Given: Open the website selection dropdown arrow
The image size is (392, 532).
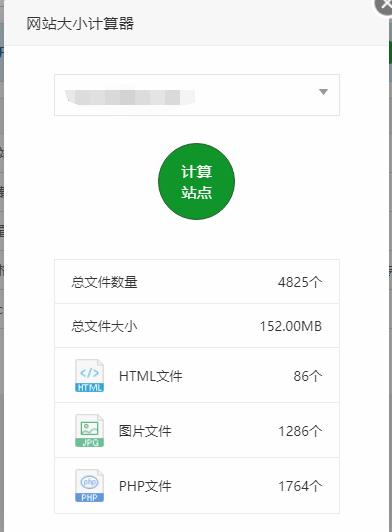Looking at the screenshot, I should (323, 92).
